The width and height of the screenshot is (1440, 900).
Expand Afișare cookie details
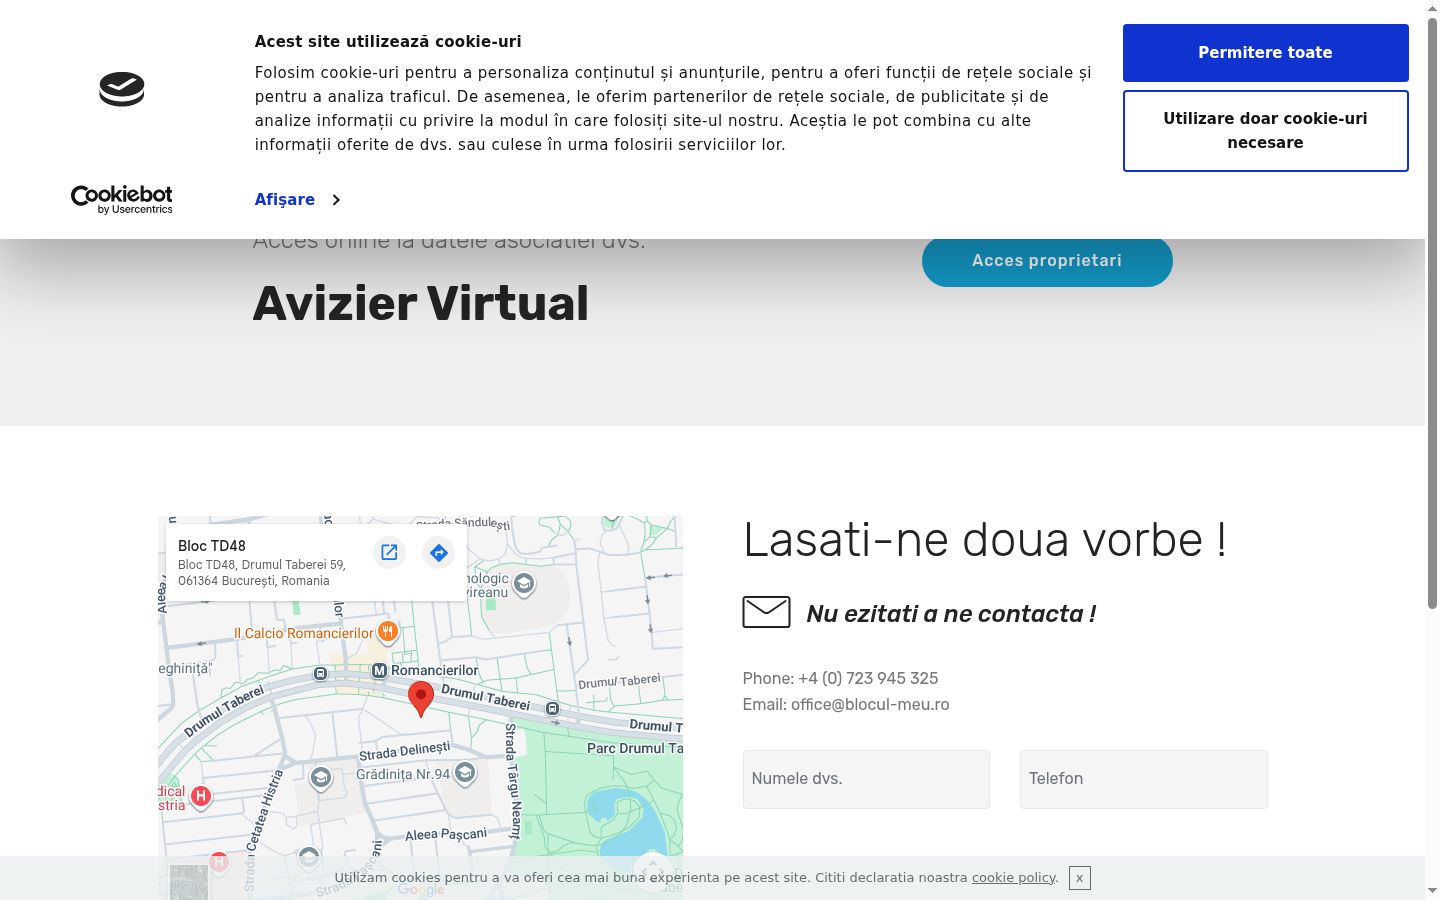coord(297,200)
